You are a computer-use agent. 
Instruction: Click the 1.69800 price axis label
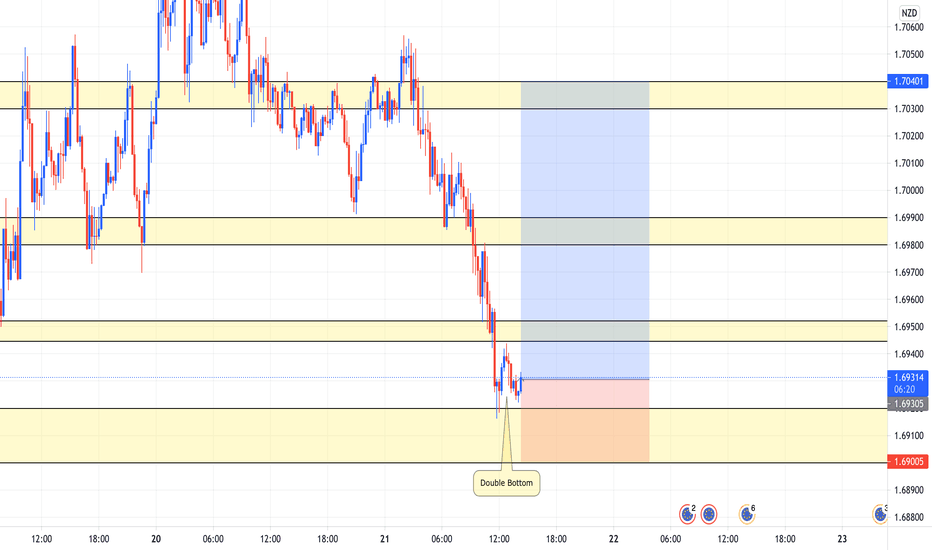click(909, 245)
